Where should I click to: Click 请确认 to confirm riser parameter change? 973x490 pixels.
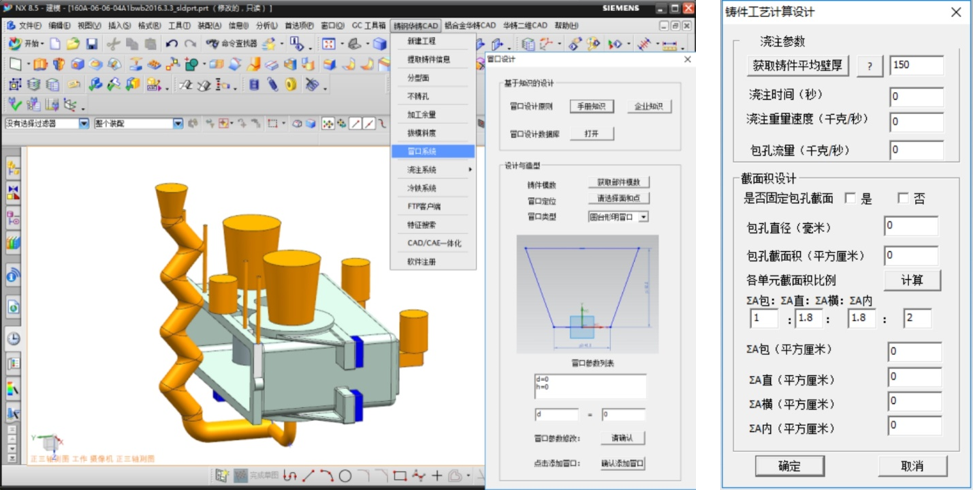(623, 438)
